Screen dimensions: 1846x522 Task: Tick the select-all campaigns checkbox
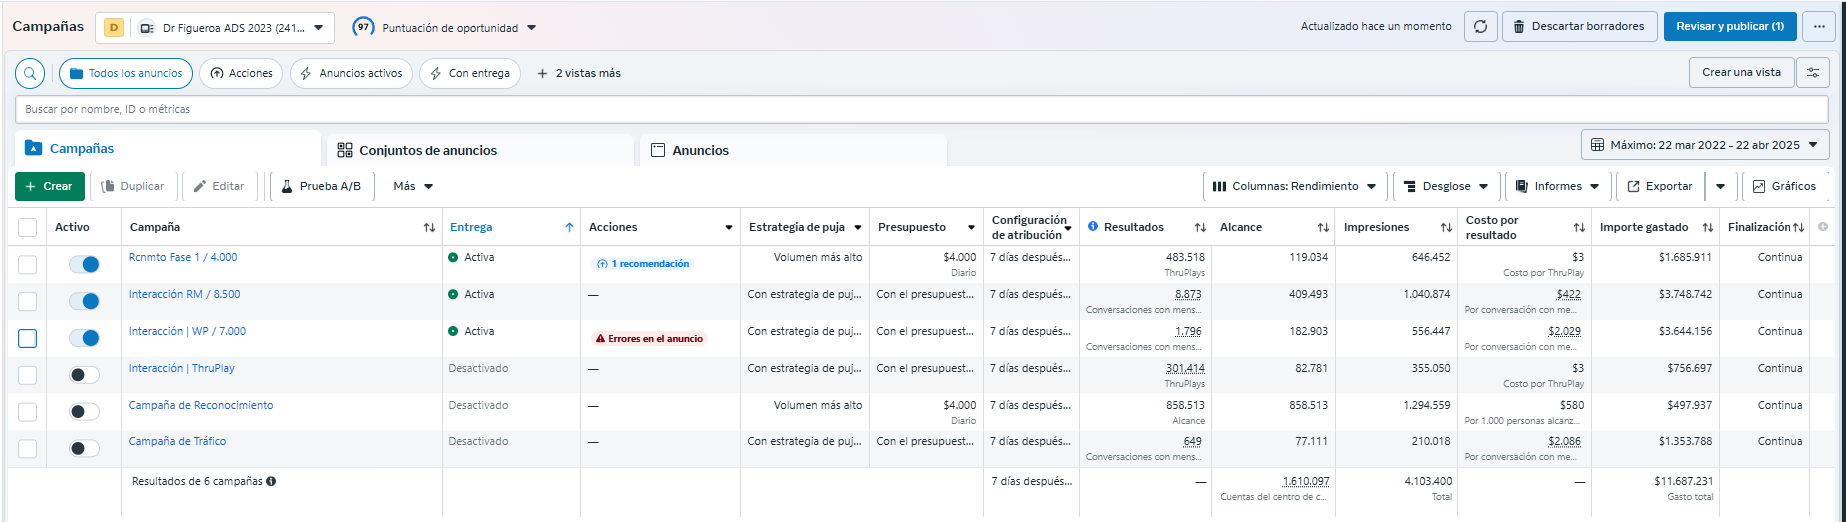pos(28,228)
